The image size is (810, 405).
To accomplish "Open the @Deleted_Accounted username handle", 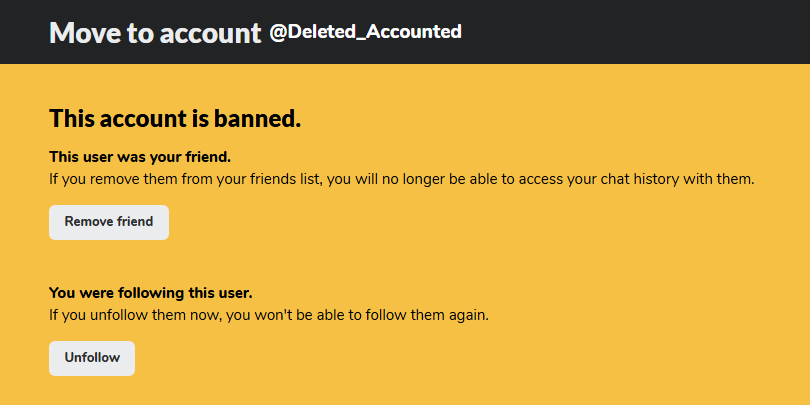I will pyautogui.click(x=365, y=32).
